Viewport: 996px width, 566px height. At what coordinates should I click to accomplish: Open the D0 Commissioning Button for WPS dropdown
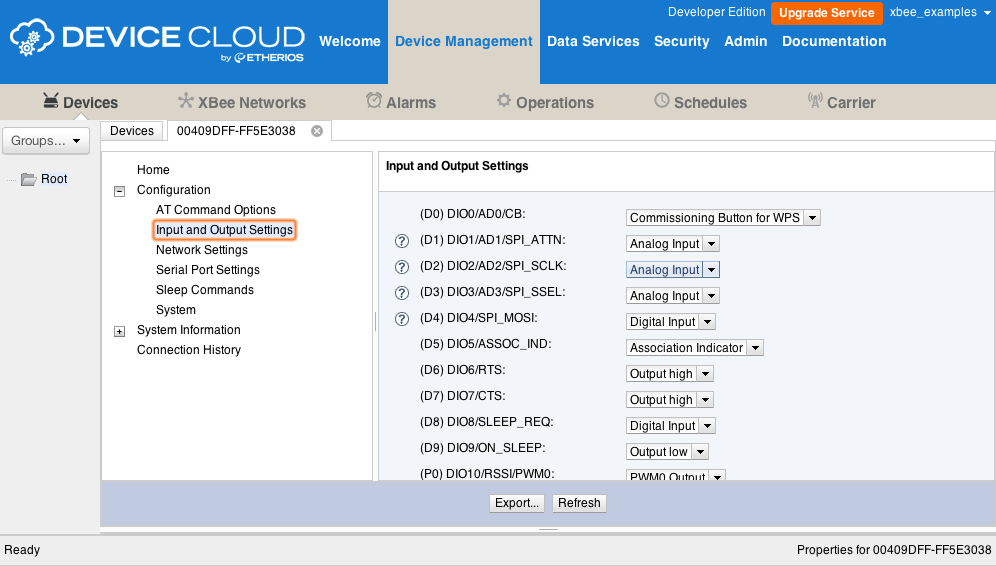click(723, 218)
